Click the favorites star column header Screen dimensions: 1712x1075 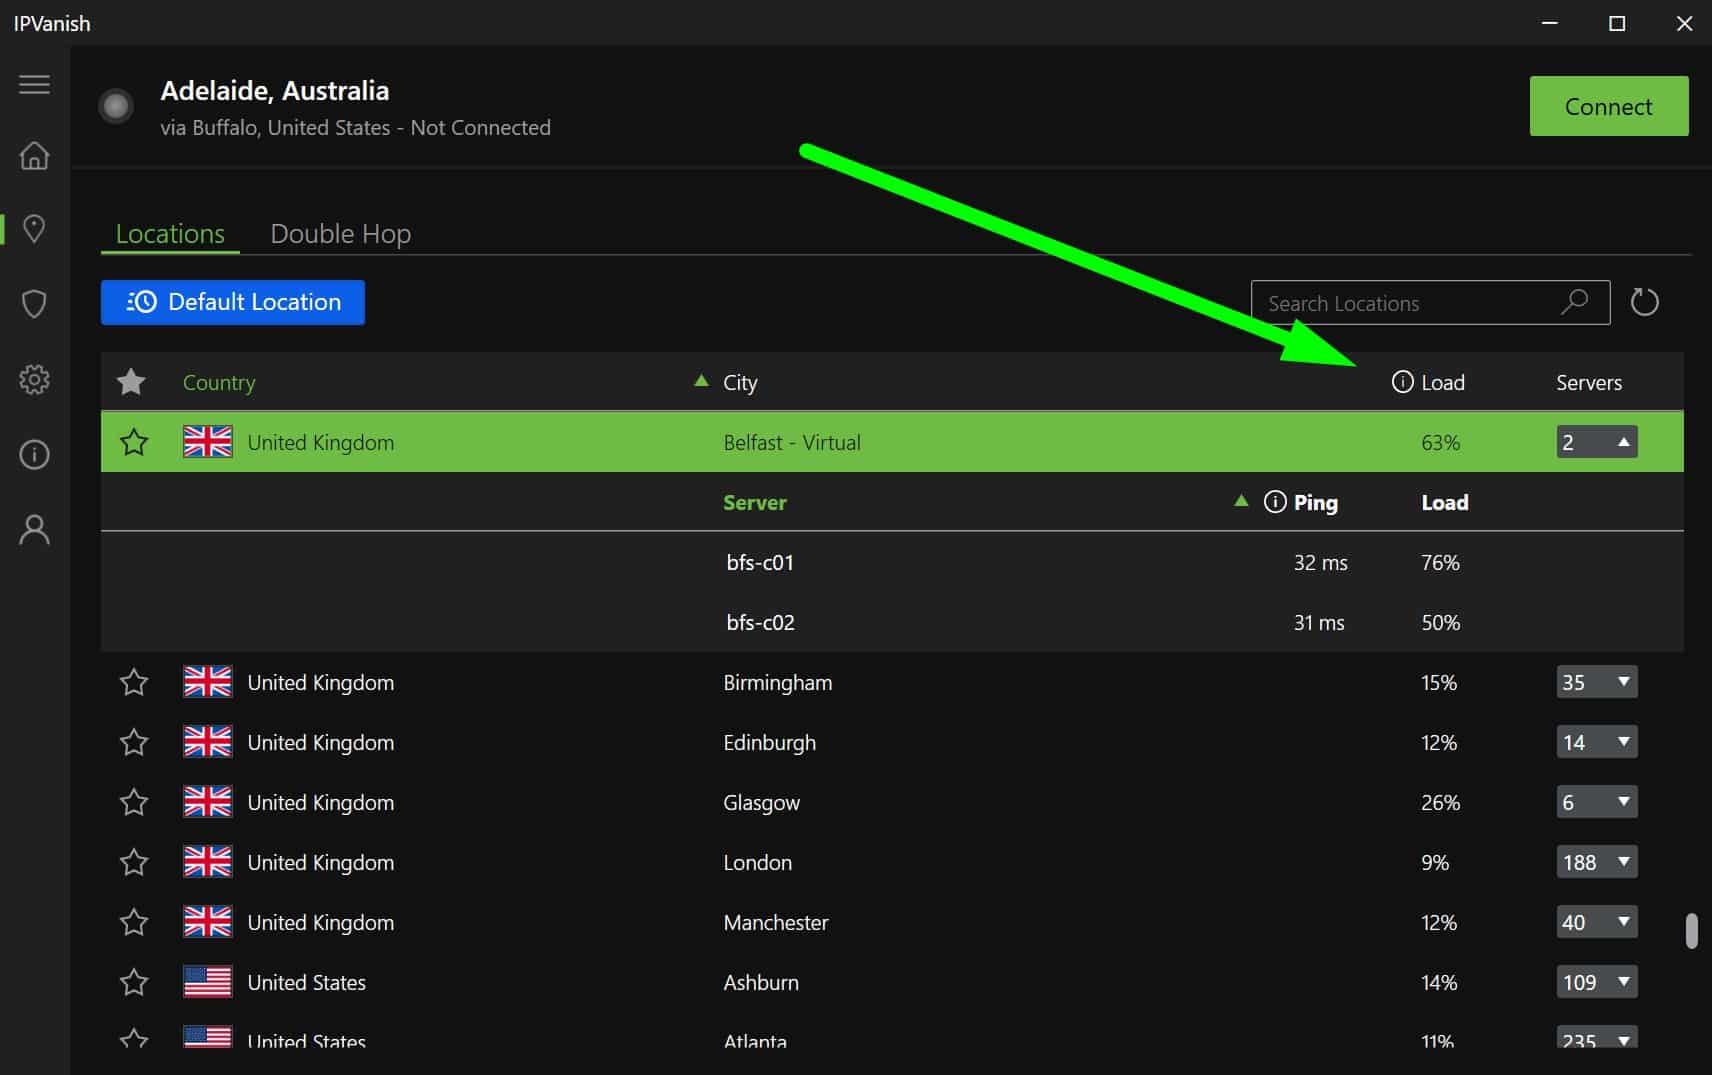click(131, 381)
